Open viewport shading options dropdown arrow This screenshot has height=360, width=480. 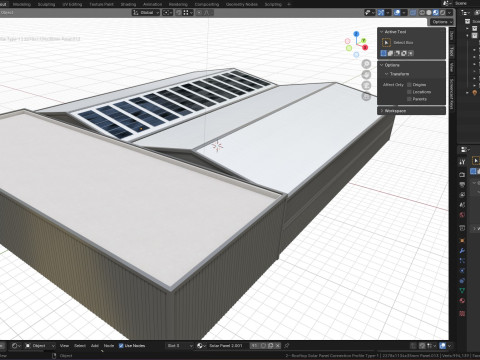pos(450,13)
